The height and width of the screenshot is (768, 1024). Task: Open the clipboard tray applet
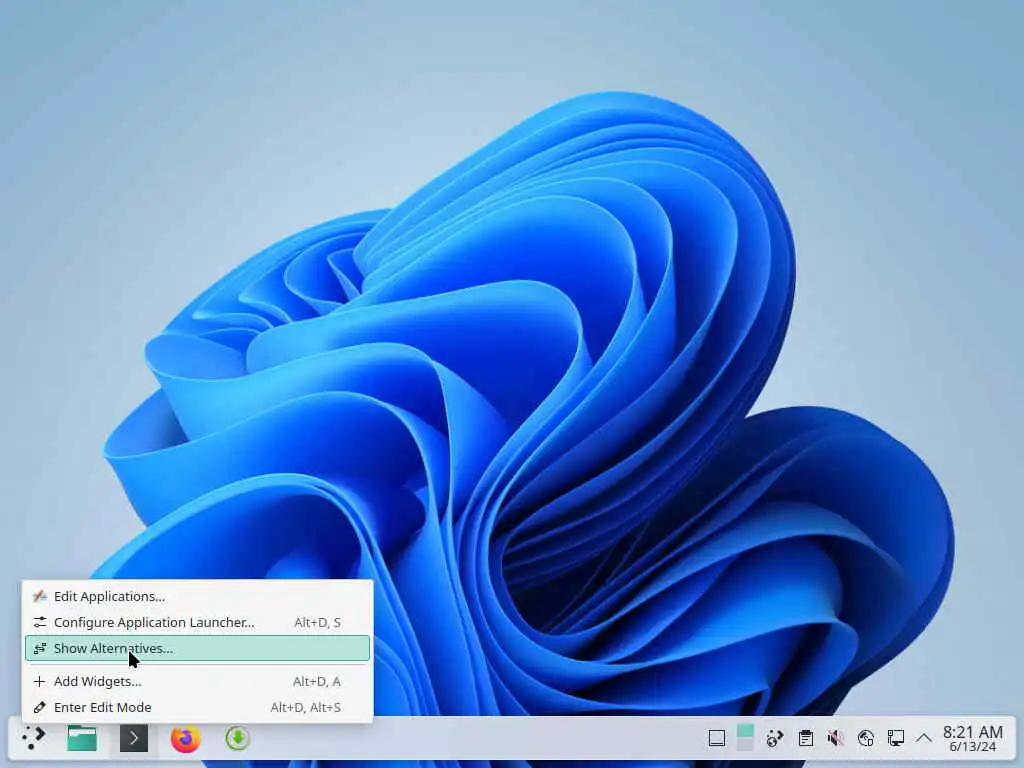(806, 739)
